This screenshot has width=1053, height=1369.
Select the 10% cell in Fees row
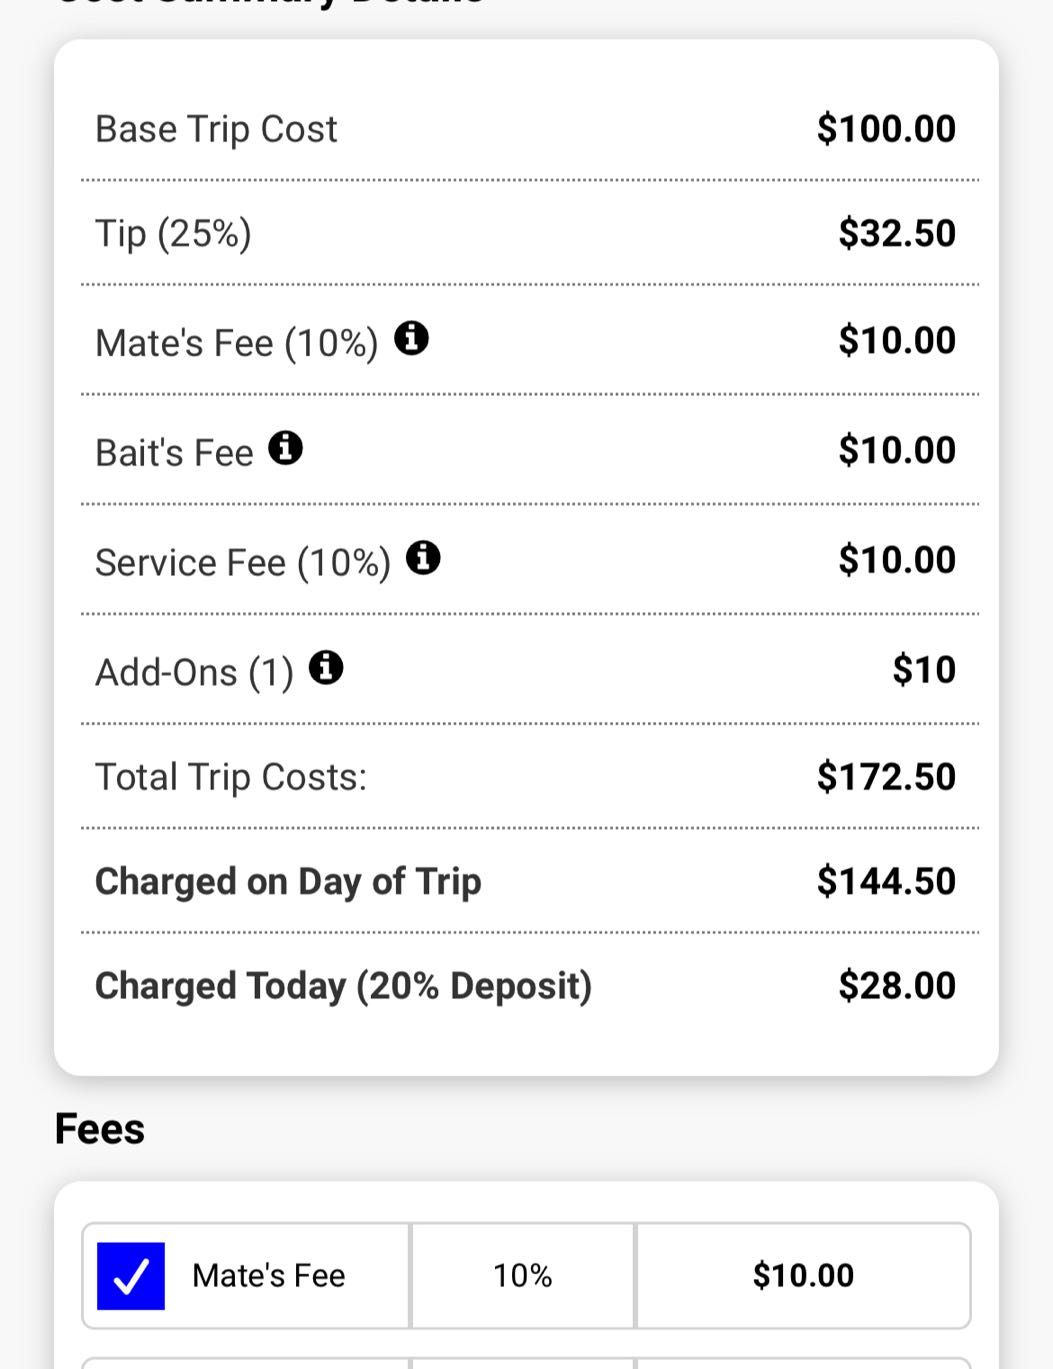coord(522,1276)
